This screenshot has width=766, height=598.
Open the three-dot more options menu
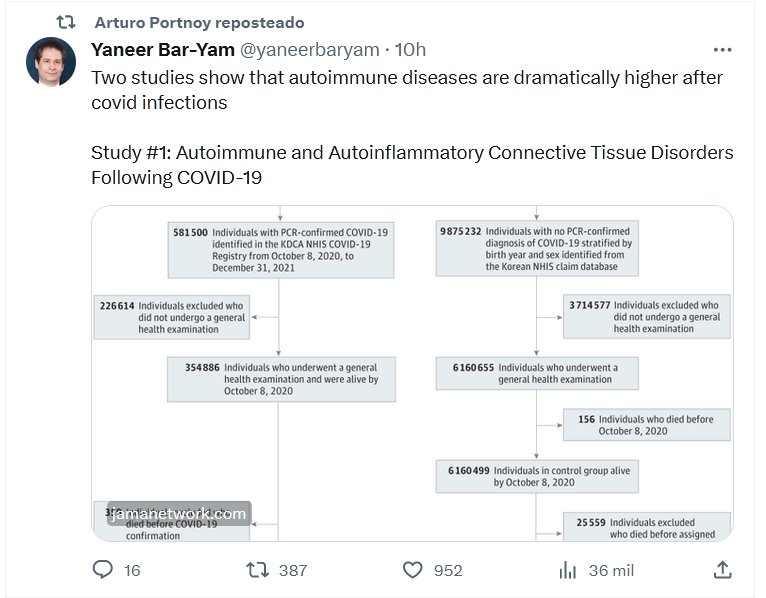[x=722, y=50]
